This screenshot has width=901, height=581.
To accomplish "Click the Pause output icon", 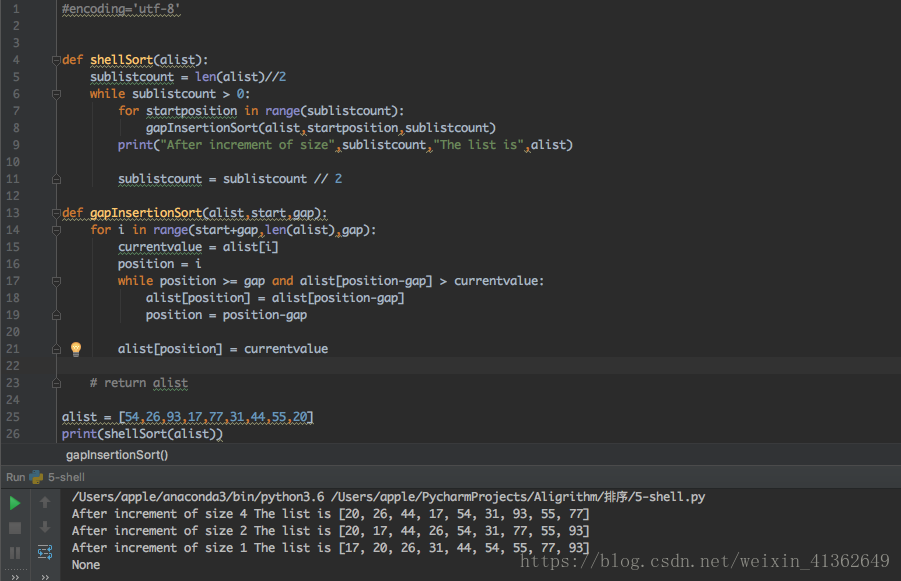I will (15, 553).
